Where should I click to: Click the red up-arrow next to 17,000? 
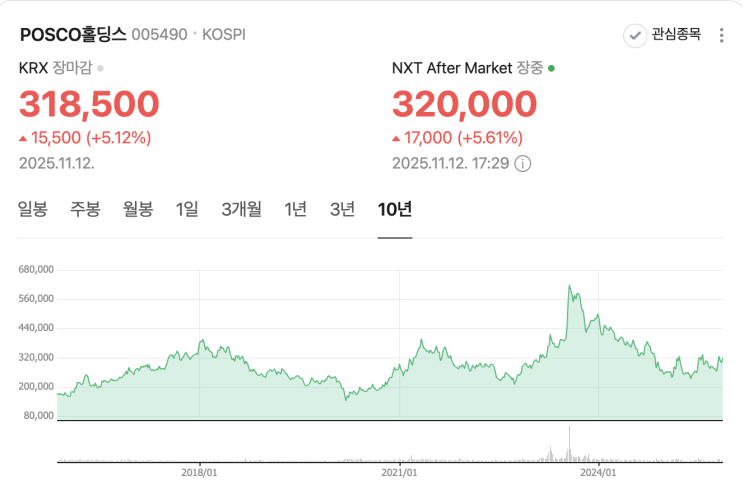[x=396, y=138]
